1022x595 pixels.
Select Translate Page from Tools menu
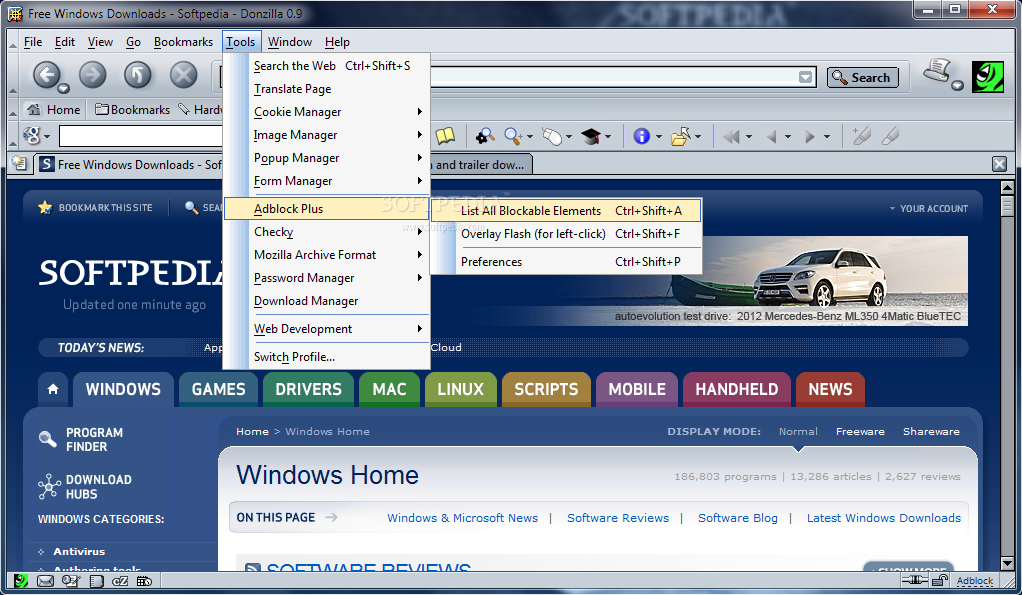(326, 89)
